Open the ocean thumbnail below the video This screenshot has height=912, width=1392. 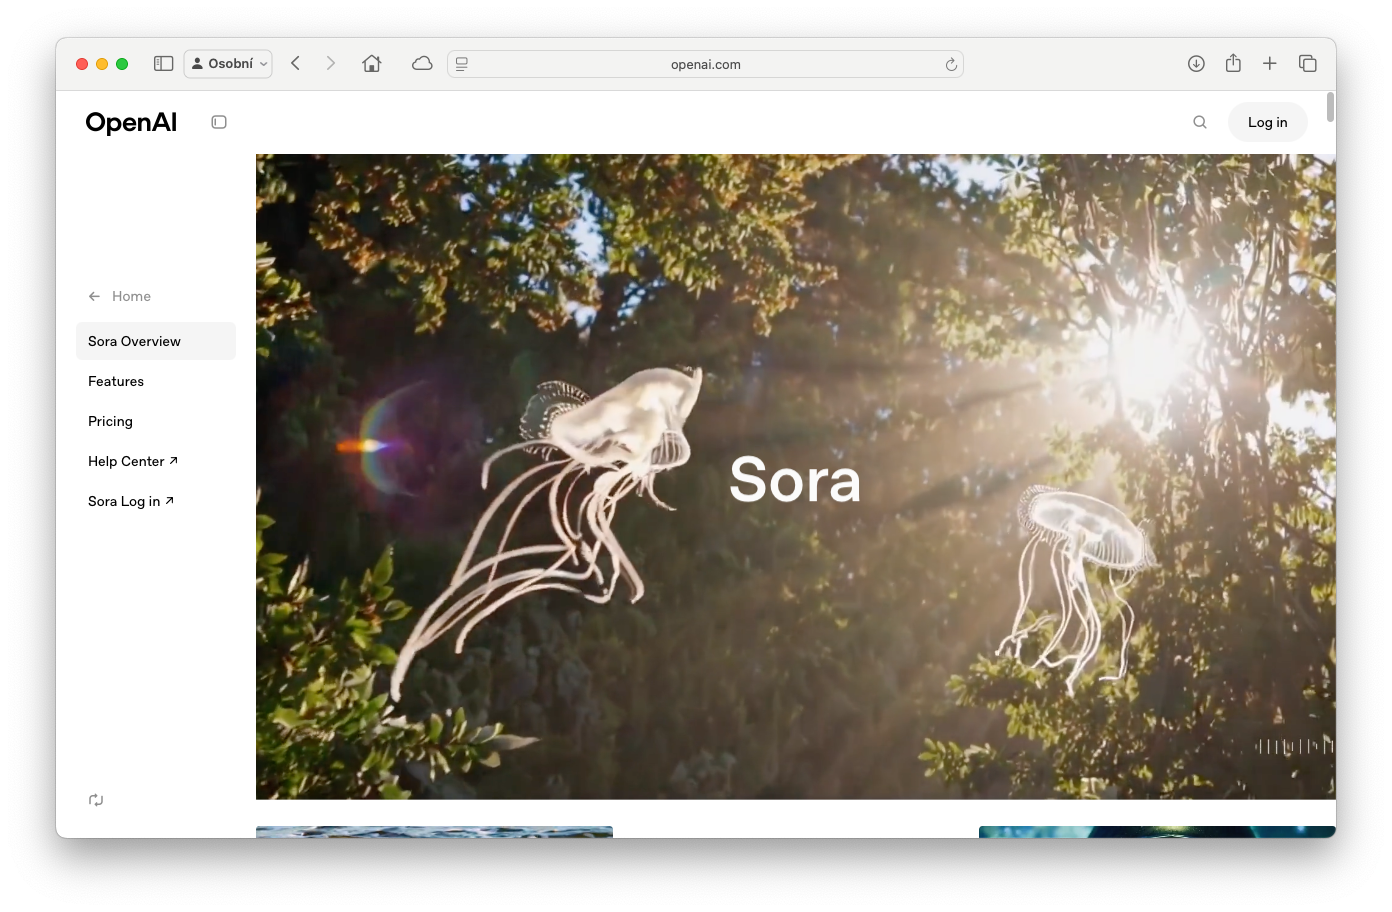pyautogui.click(x=434, y=832)
